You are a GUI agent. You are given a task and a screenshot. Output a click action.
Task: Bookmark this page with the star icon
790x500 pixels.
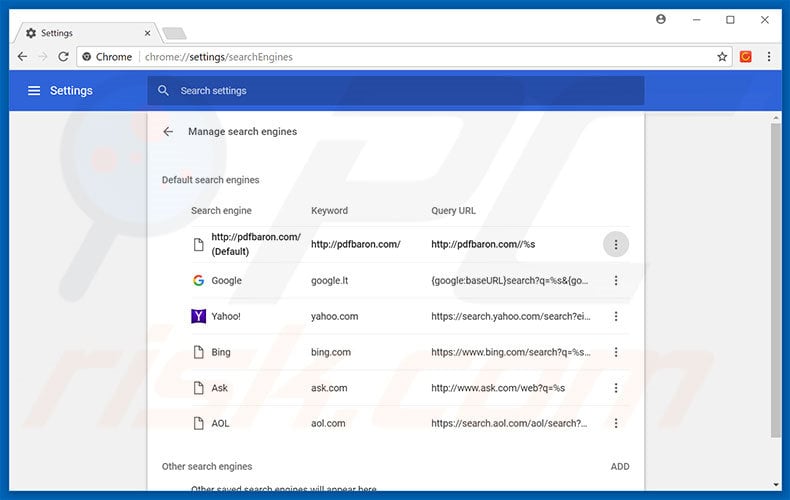[722, 57]
